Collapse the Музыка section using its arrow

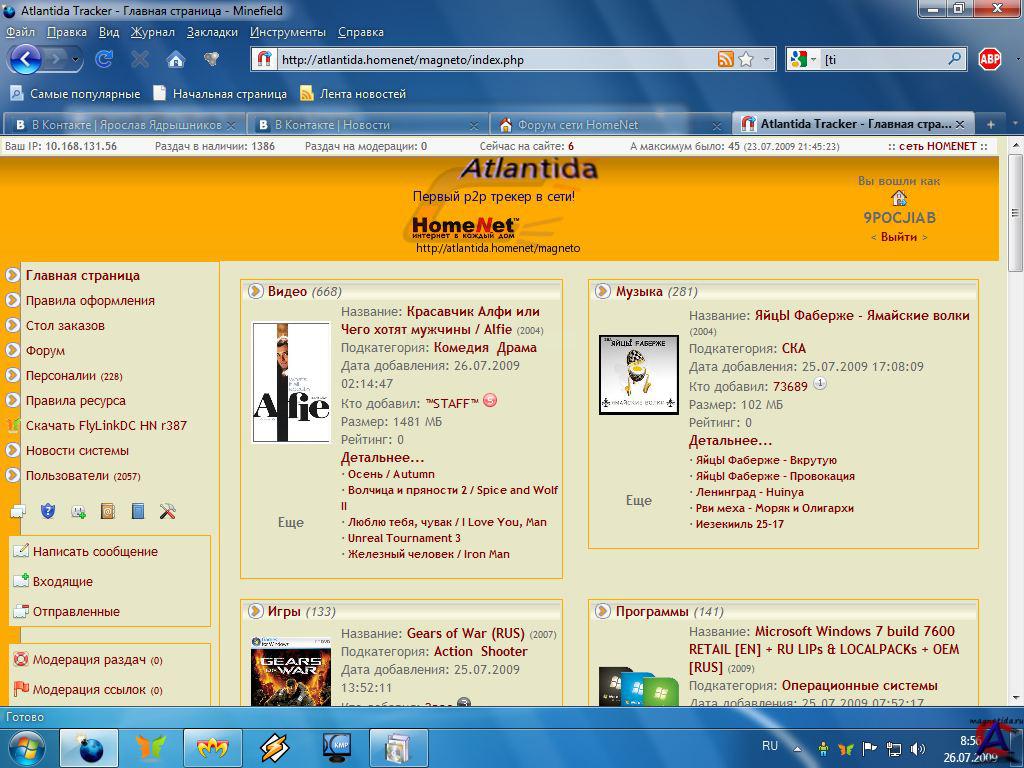coord(603,291)
